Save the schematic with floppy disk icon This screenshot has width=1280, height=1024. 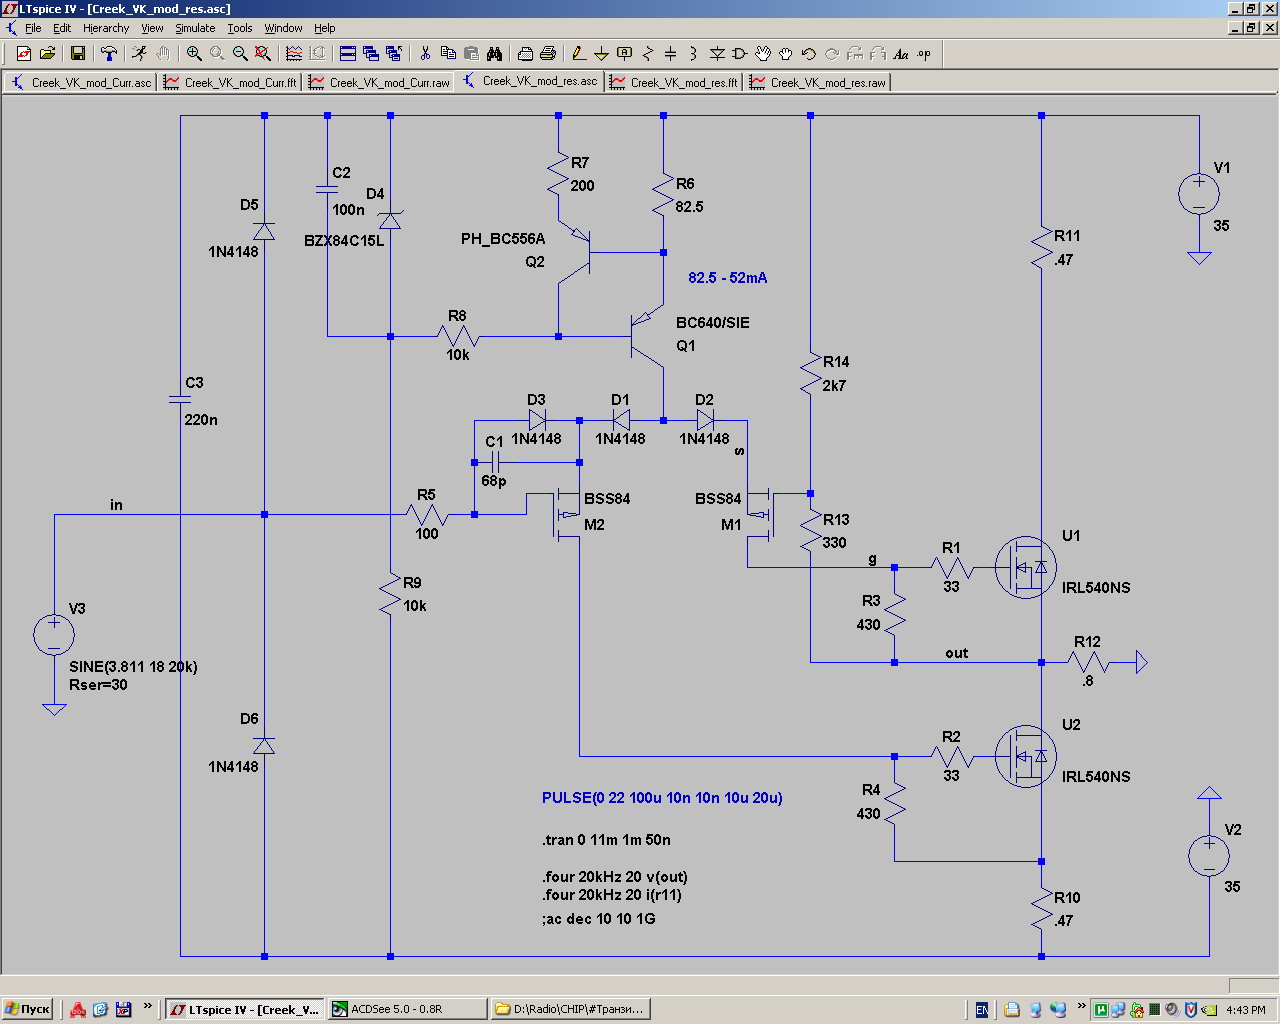click(x=78, y=54)
